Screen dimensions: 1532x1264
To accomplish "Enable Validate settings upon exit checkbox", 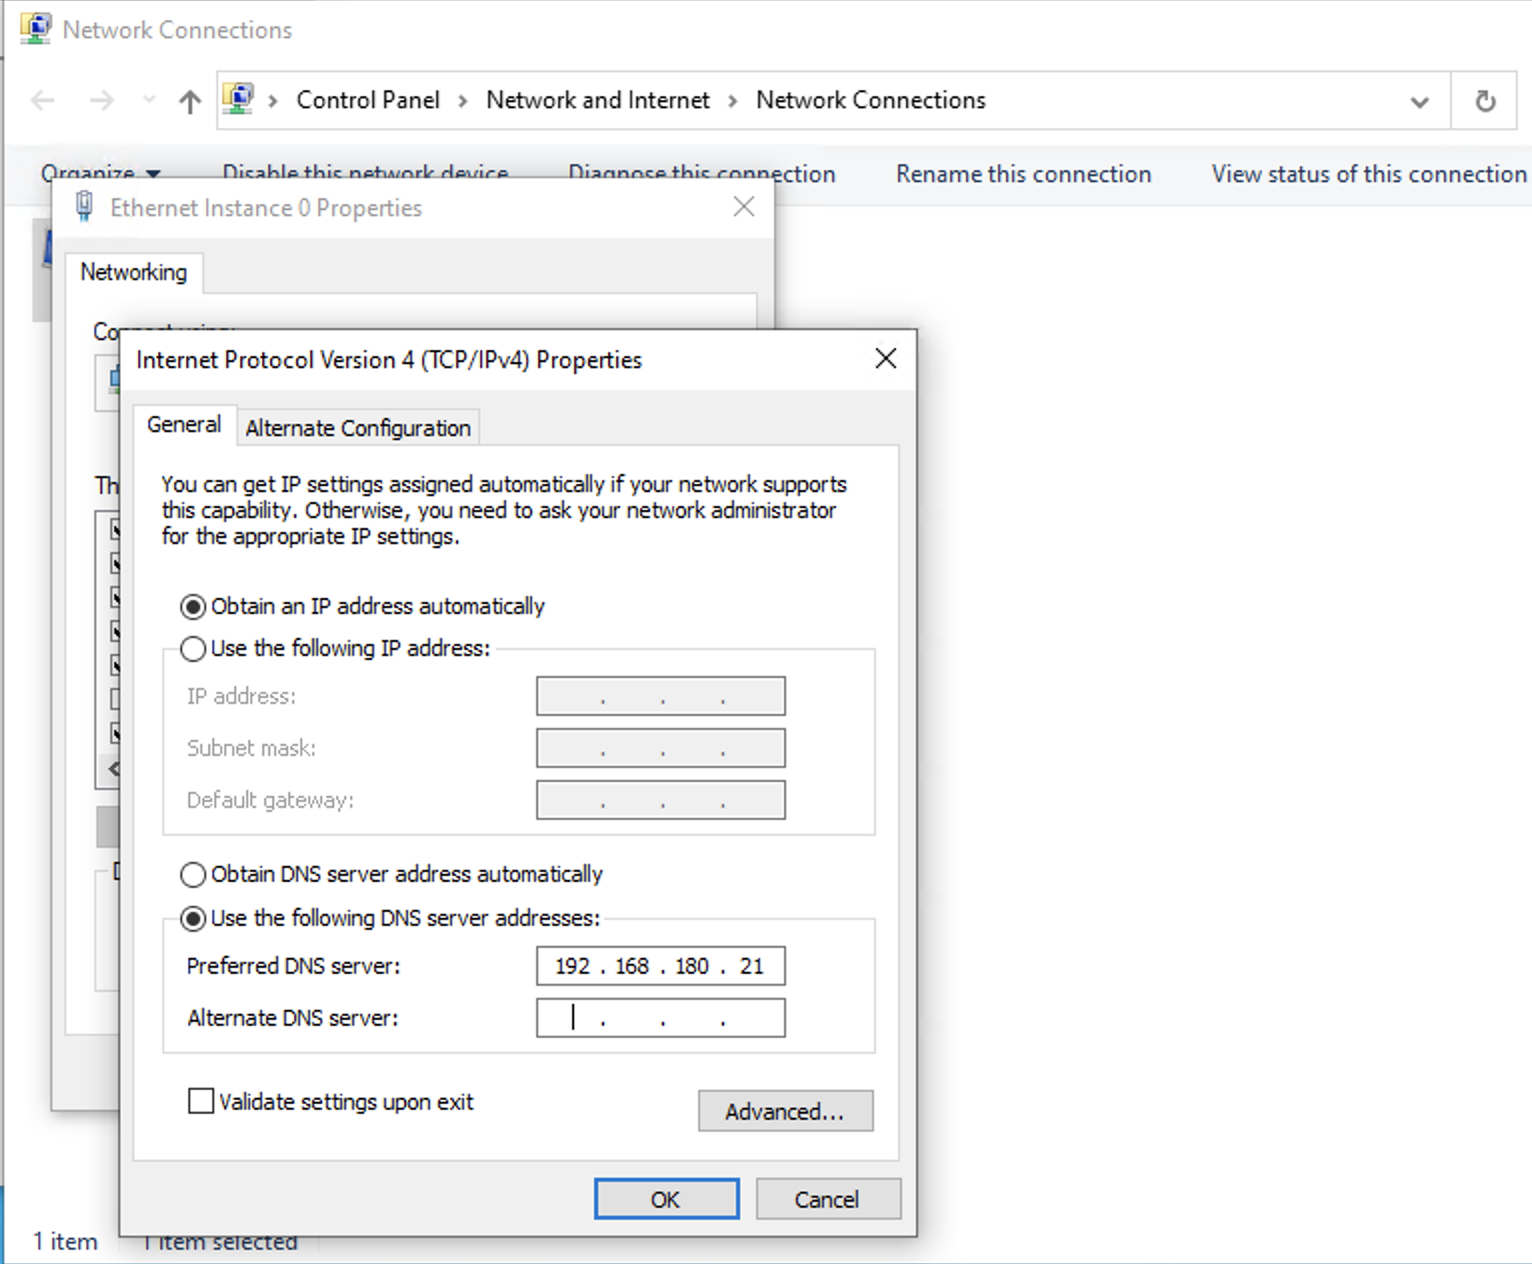I will [201, 1102].
